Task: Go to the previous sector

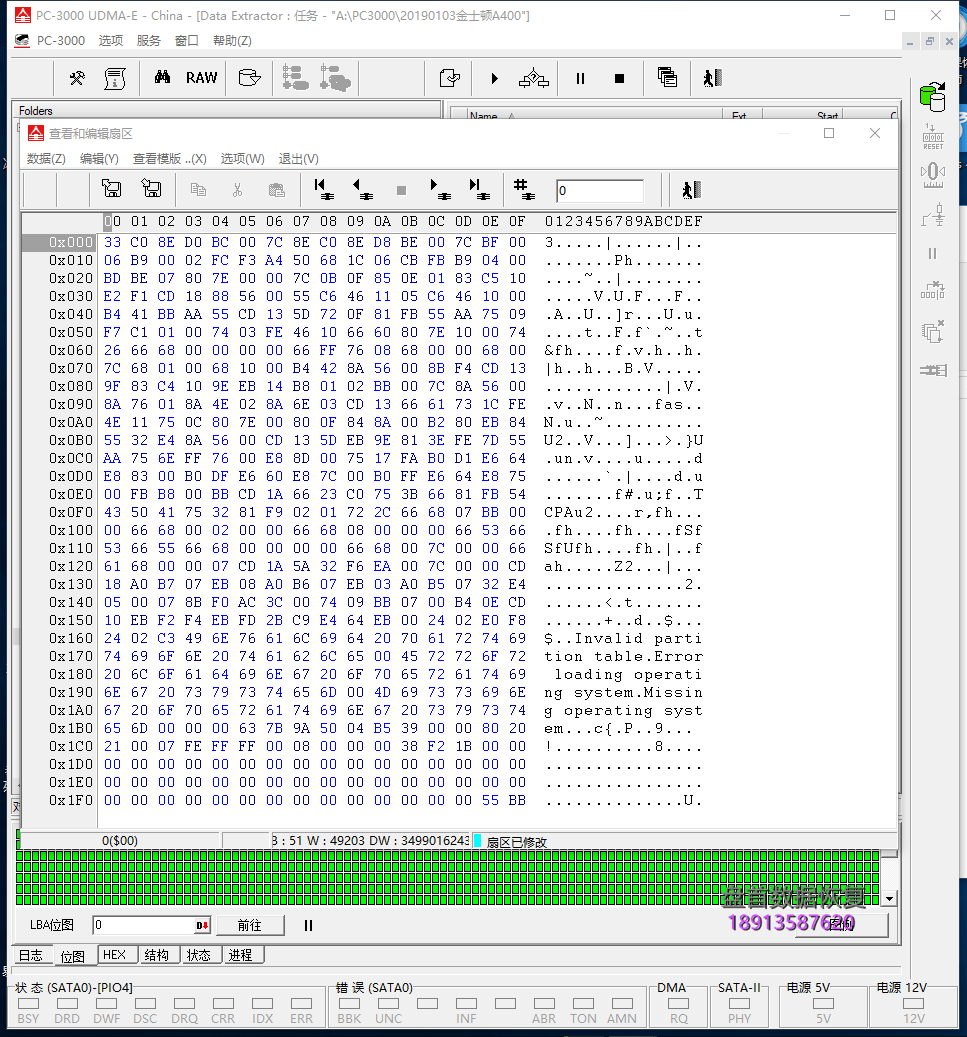Action: click(x=362, y=189)
